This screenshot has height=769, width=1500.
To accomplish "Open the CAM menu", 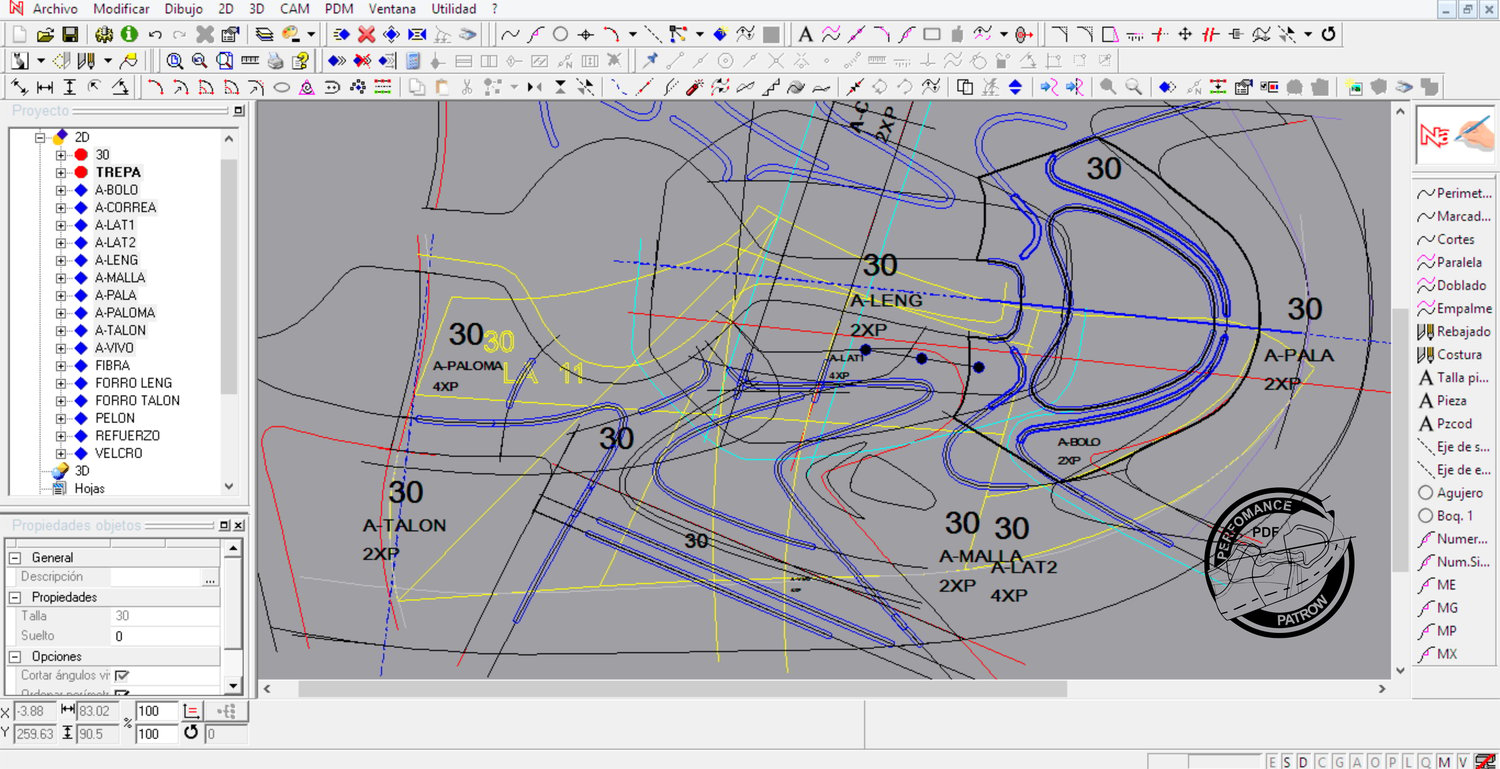I will click(x=294, y=9).
